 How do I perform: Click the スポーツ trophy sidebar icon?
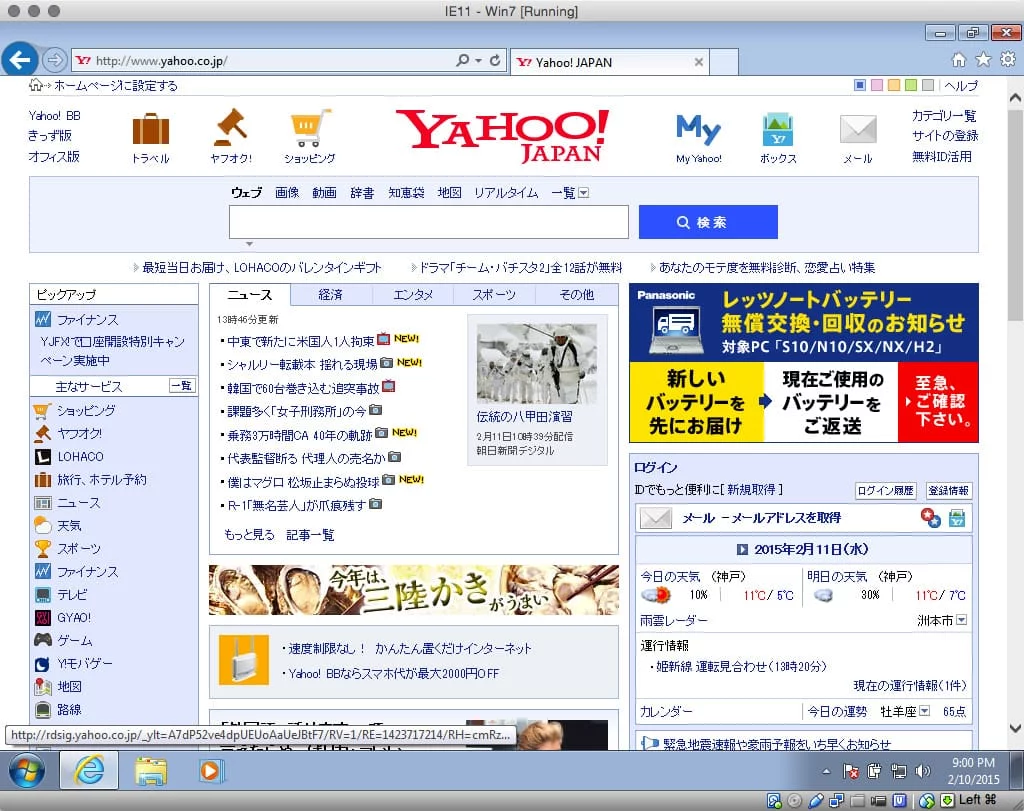pos(42,549)
